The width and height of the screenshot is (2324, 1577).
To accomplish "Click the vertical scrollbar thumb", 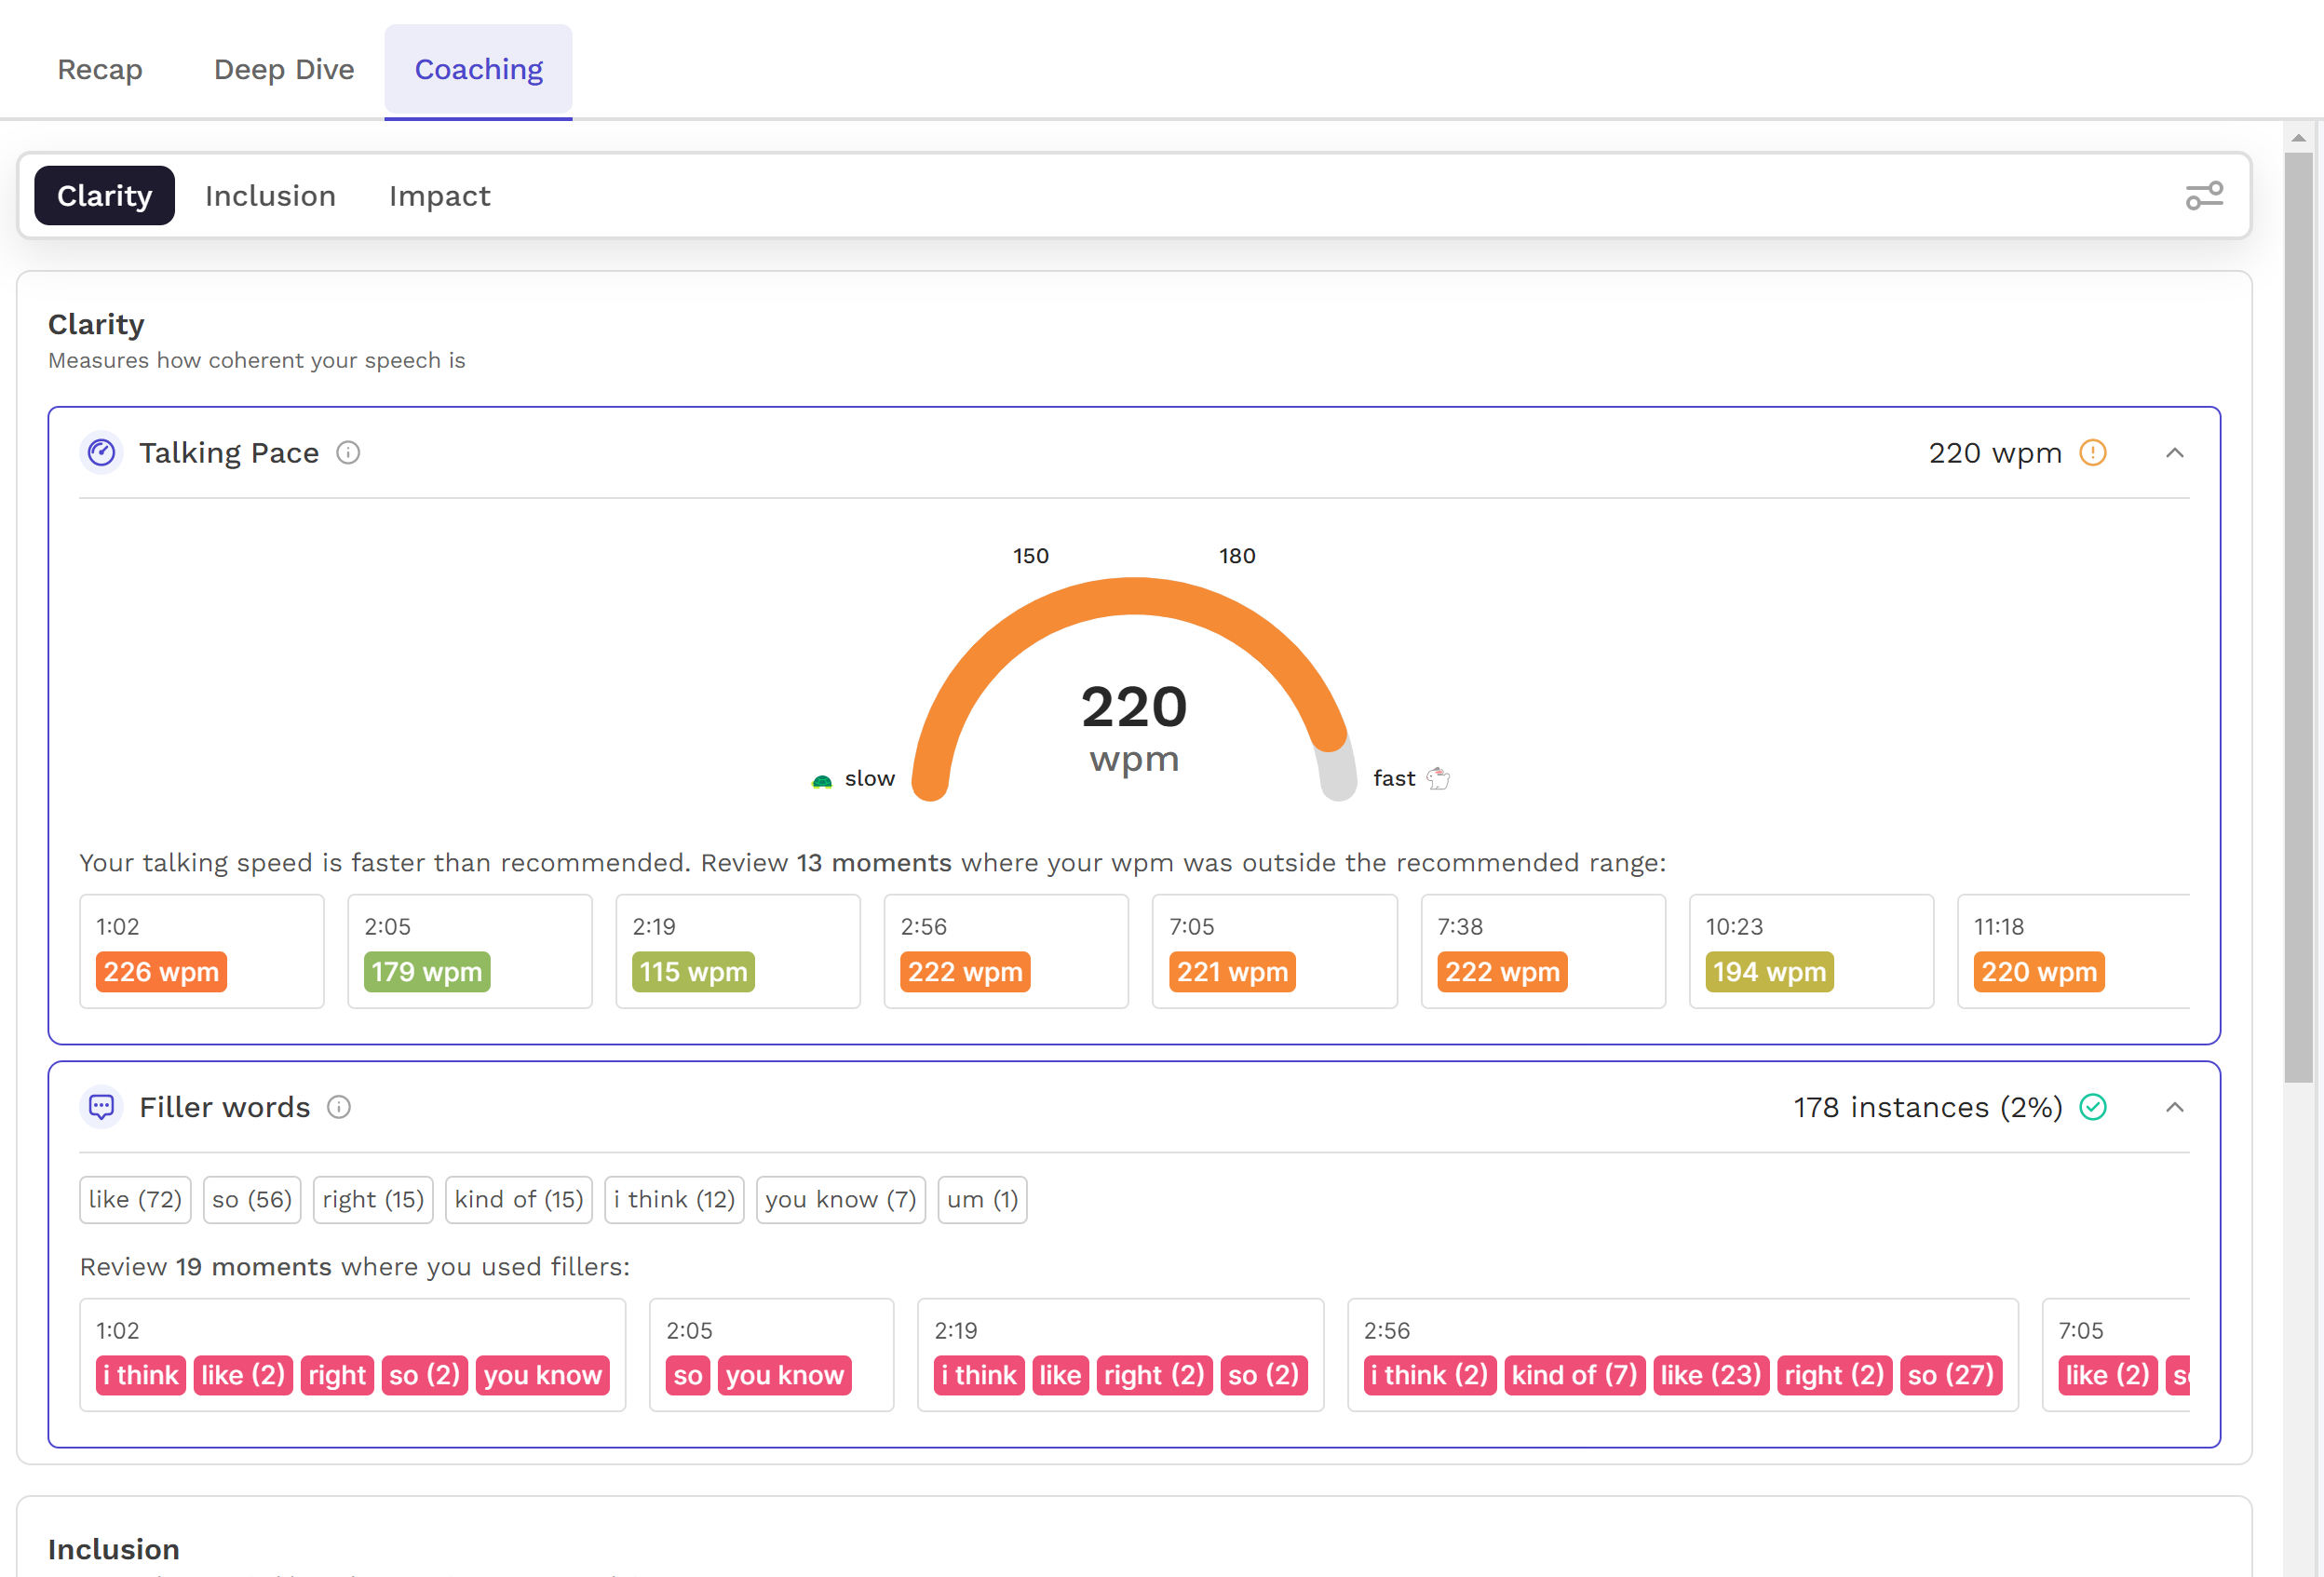I will pyautogui.click(x=2298, y=600).
